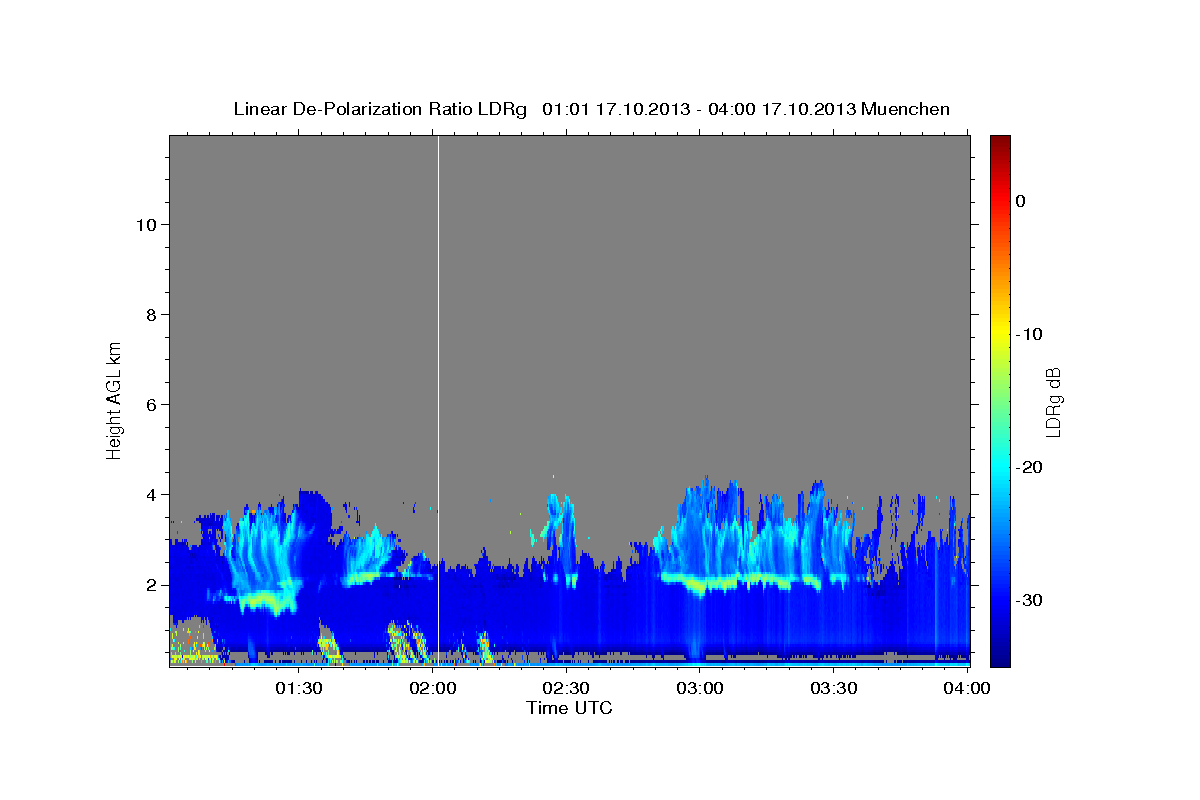Click the colorbar value -10
This screenshot has height=800, width=1200.
click(x=1029, y=334)
